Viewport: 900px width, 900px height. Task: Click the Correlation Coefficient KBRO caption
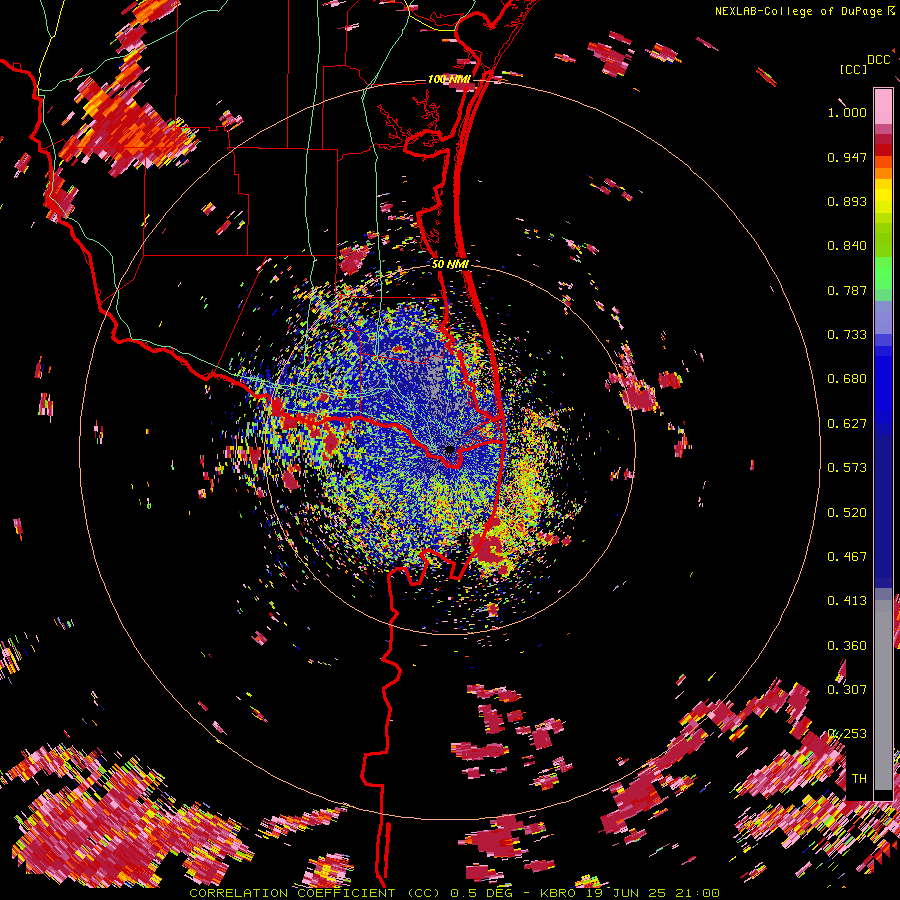pos(454,893)
